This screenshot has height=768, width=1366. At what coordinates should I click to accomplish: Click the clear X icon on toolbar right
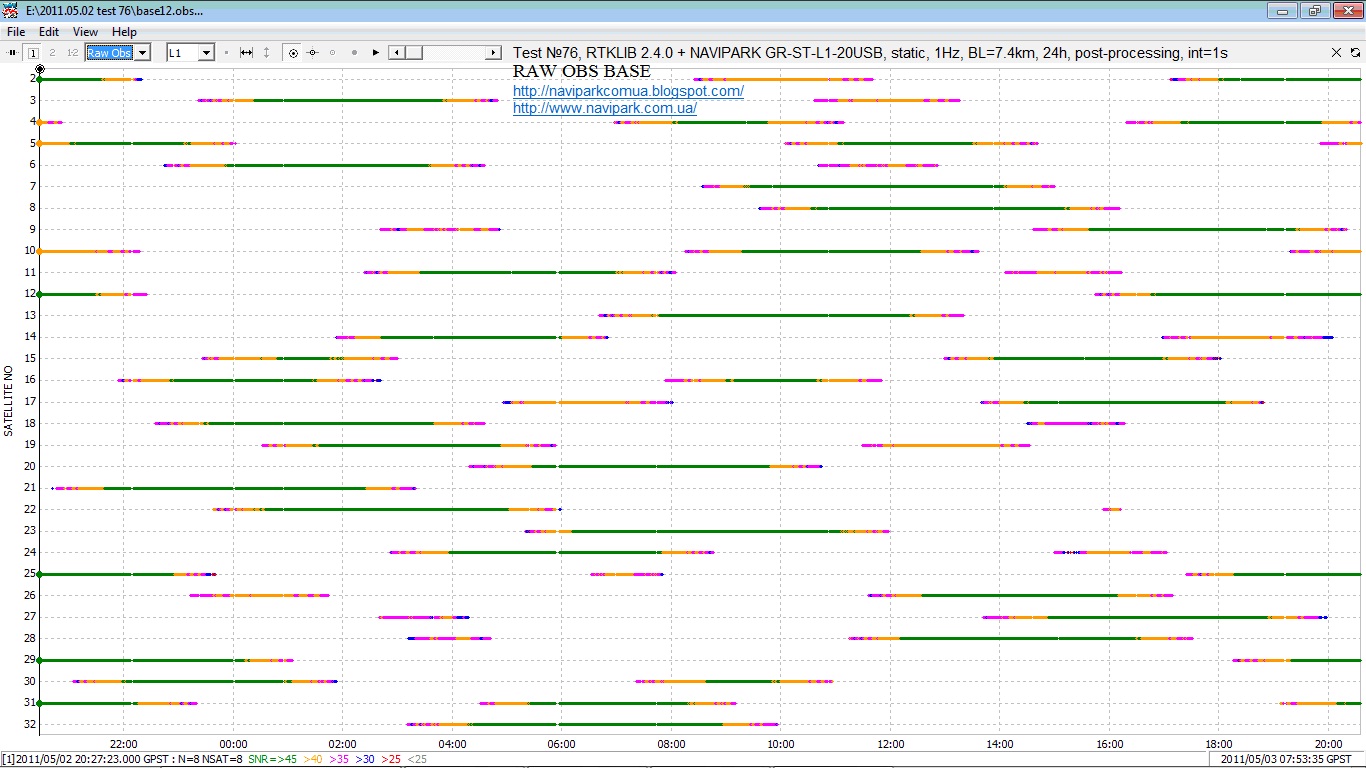coord(1336,52)
